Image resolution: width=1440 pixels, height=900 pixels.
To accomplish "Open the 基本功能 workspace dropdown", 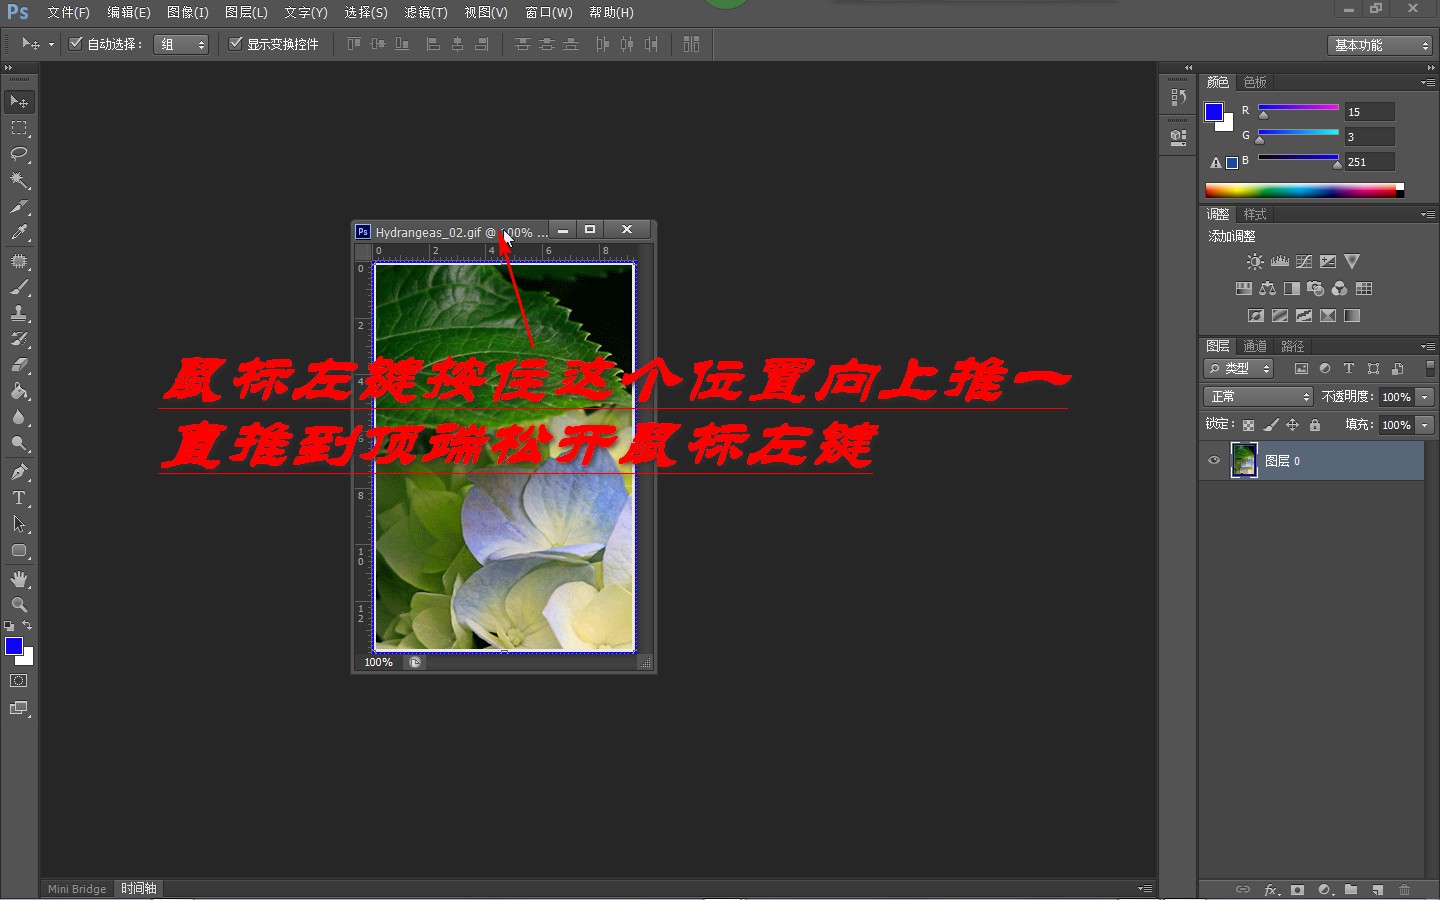I will pyautogui.click(x=1378, y=44).
